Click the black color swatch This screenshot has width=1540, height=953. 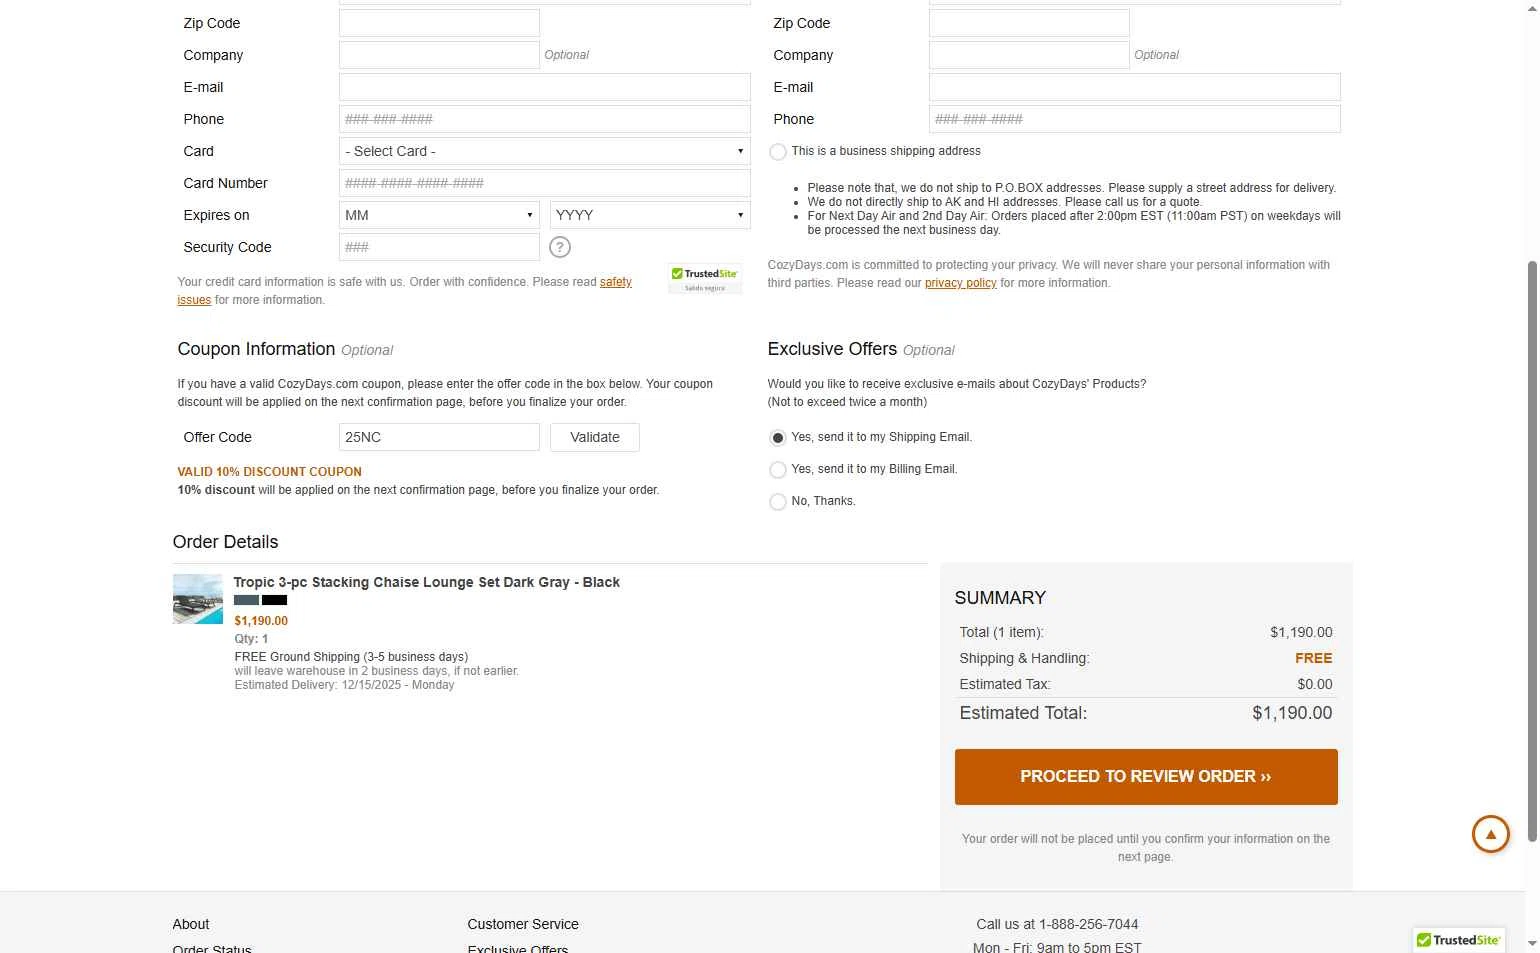click(274, 600)
